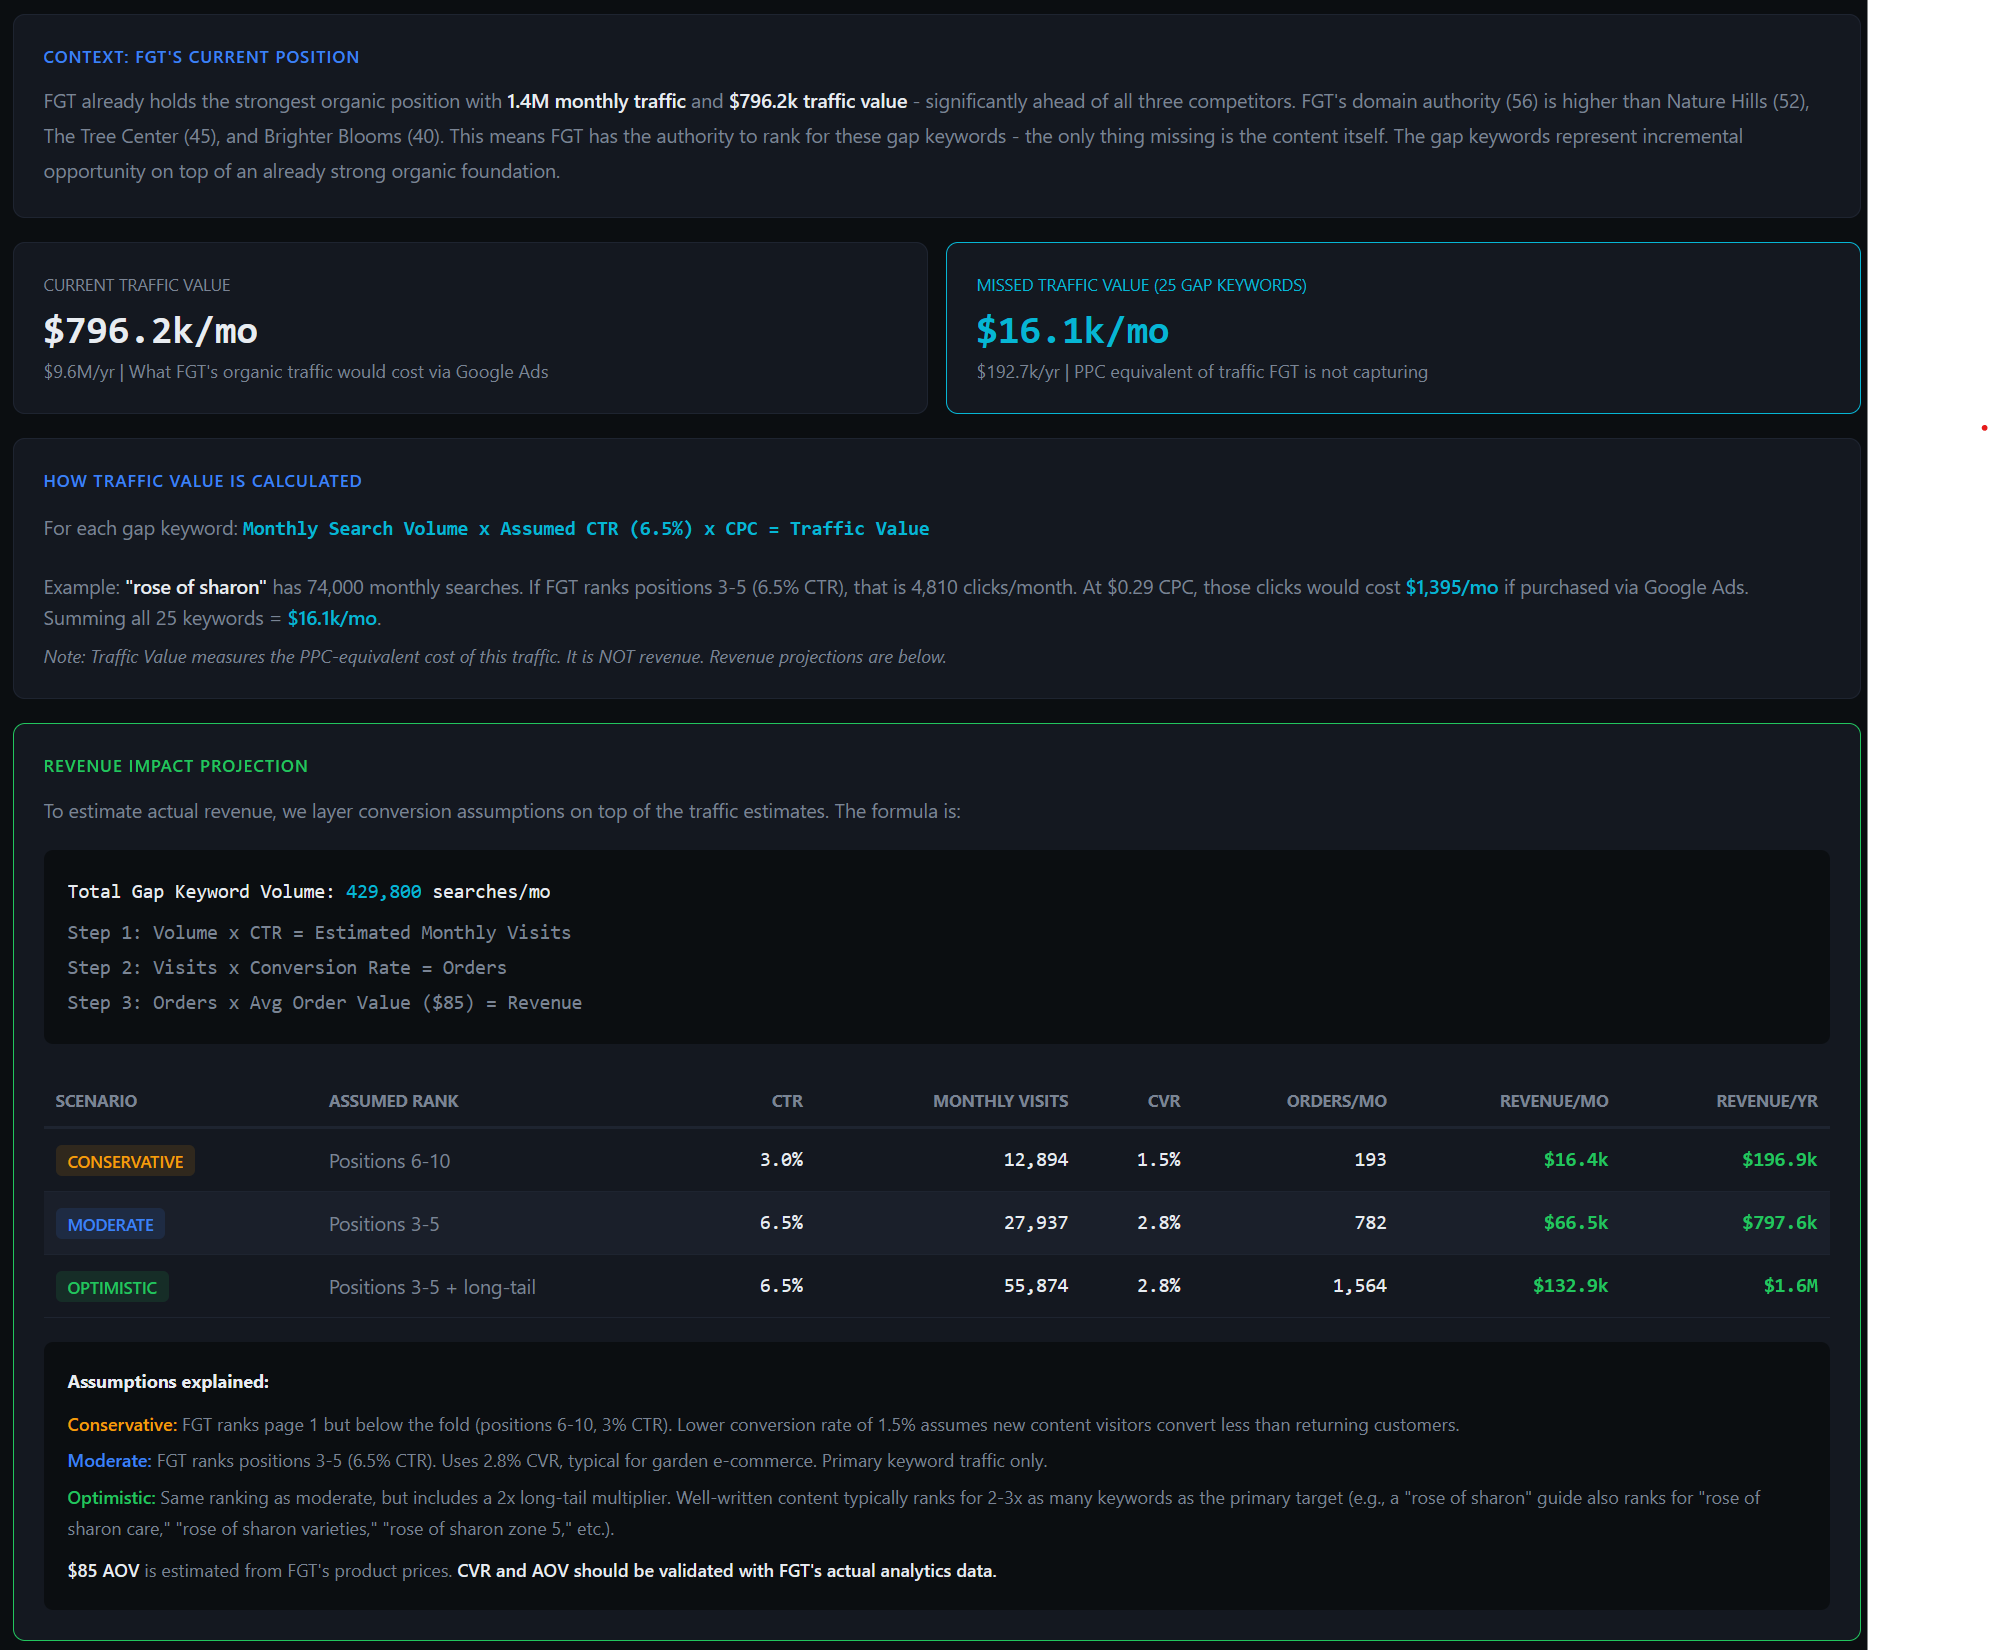The image size is (1989, 1650).
Task: Click the "MONTHLY VISITS" column header
Action: [x=1000, y=1101]
